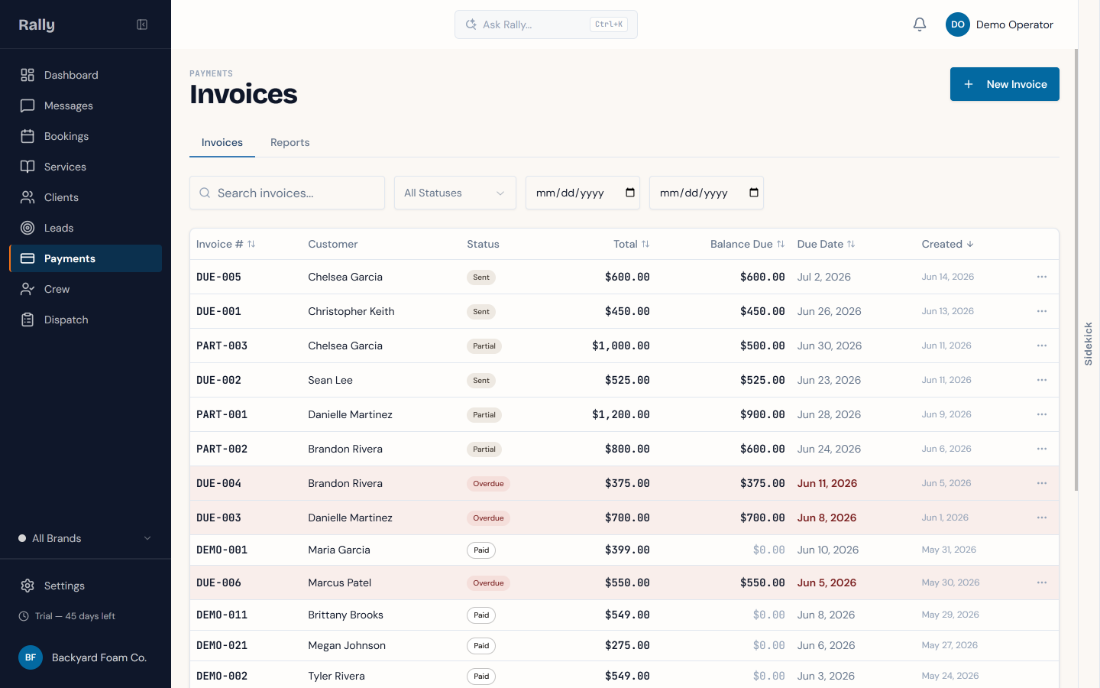Screen dimensions: 1100x688
Task: Click invoice number DEMO-001
Action: tap(222, 550)
